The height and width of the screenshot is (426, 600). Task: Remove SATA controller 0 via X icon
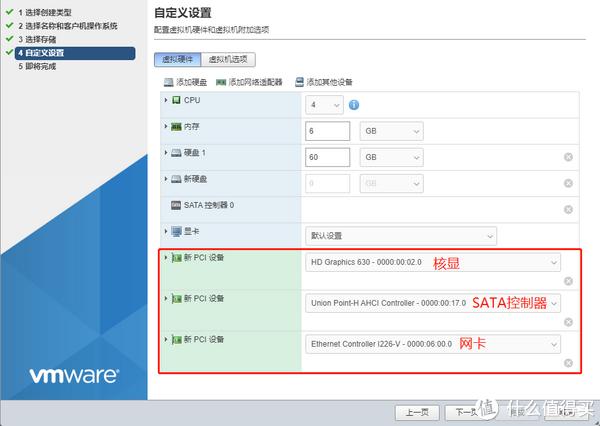[568, 209]
